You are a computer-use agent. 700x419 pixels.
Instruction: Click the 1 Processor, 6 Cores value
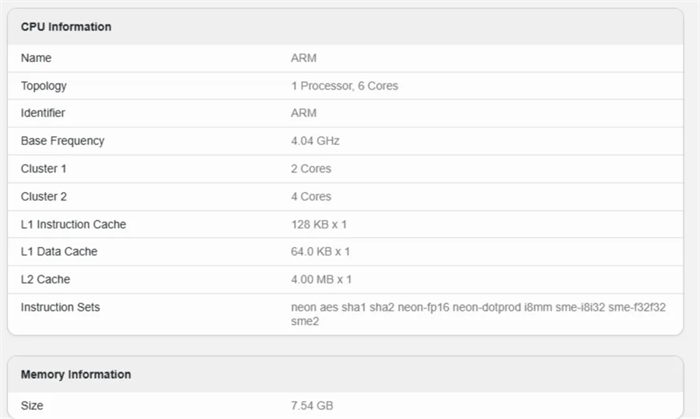pyautogui.click(x=345, y=86)
